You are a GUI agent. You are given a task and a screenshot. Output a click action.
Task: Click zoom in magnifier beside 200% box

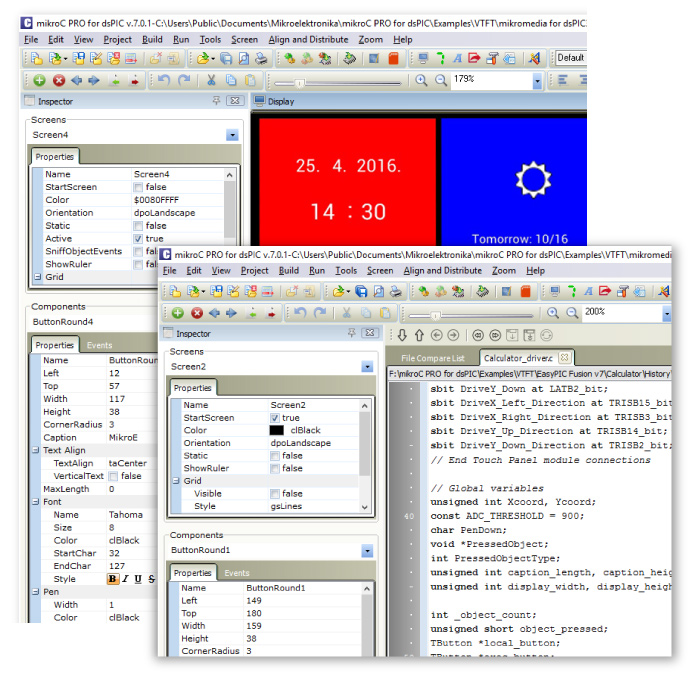click(552, 314)
